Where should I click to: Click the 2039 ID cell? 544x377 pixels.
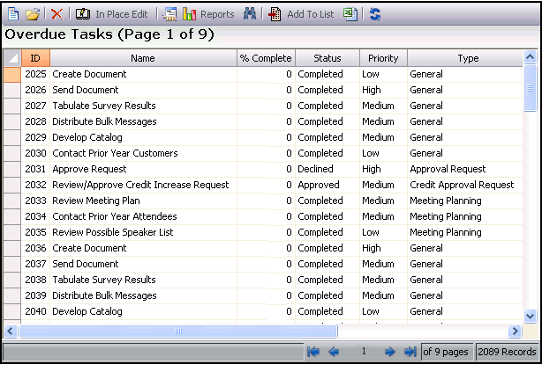(35, 296)
